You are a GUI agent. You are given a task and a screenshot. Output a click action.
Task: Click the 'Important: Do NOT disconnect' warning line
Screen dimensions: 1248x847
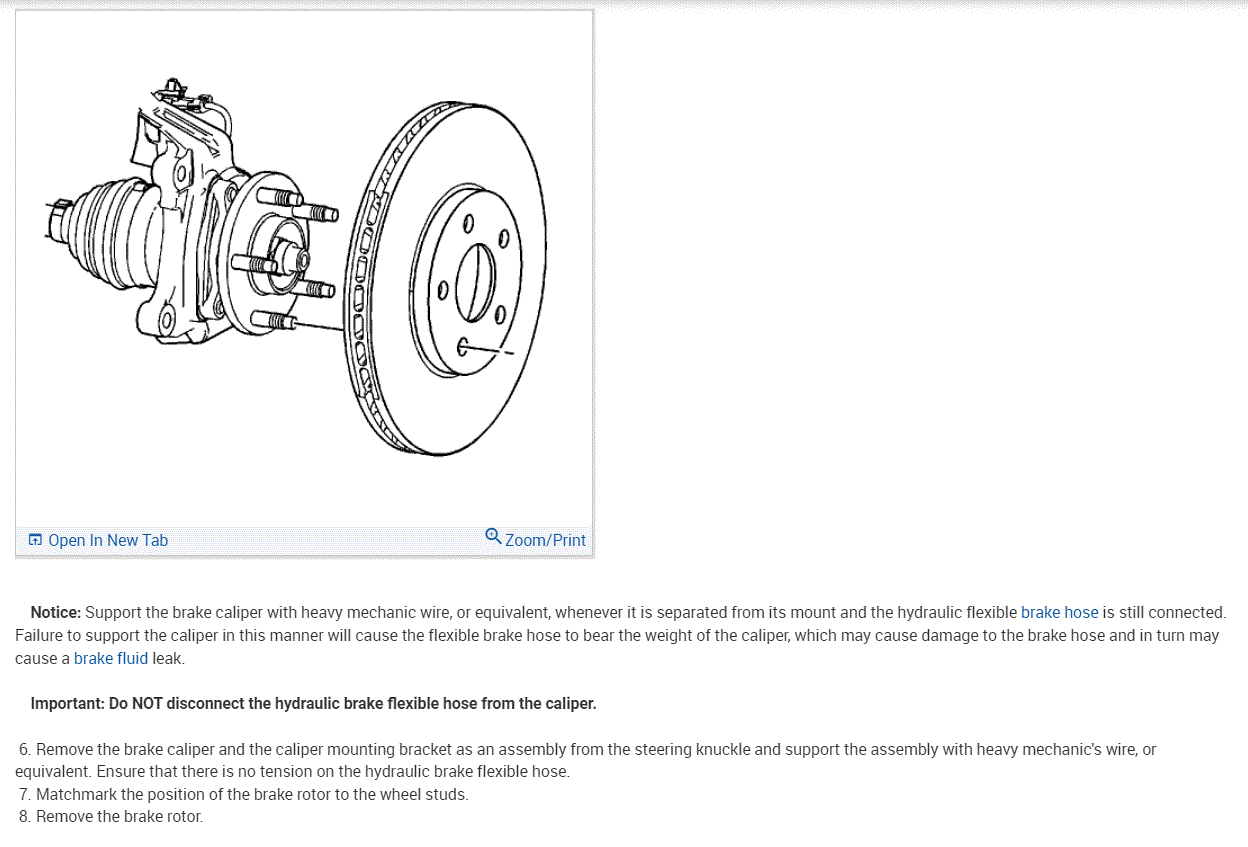click(x=313, y=703)
